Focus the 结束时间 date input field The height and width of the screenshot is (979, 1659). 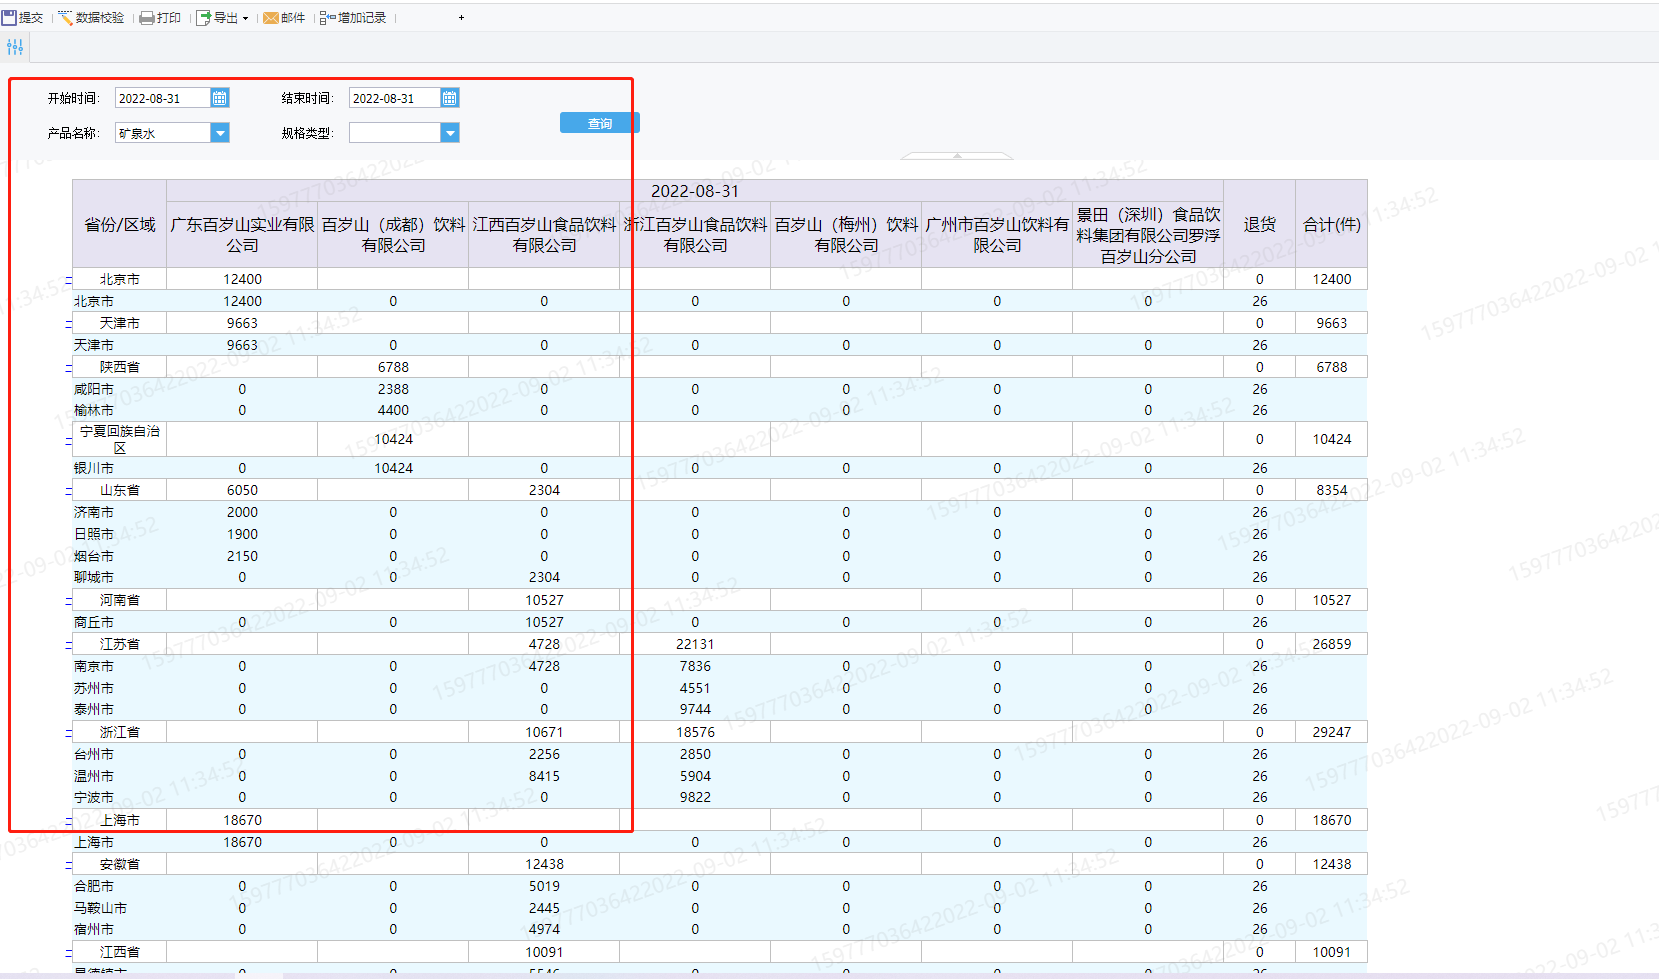point(394,97)
